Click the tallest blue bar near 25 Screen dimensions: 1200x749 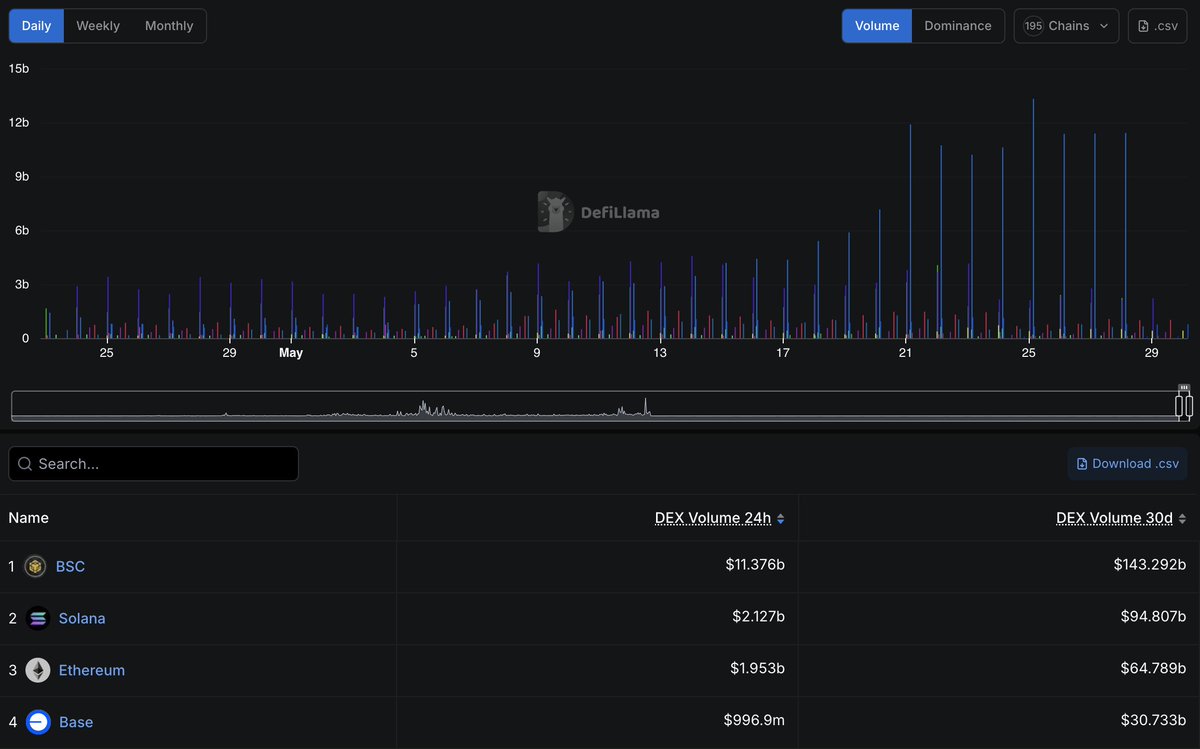coord(1033,219)
